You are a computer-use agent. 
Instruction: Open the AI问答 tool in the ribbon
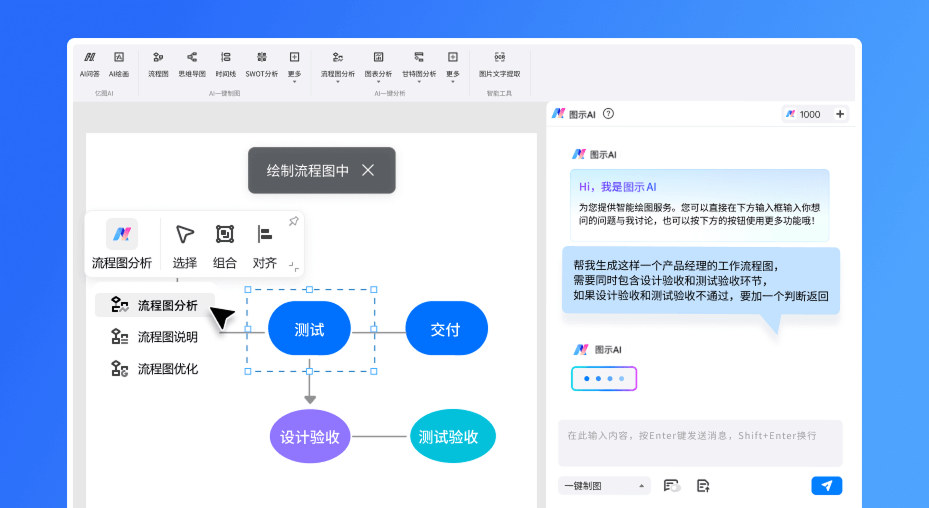[x=90, y=63]
